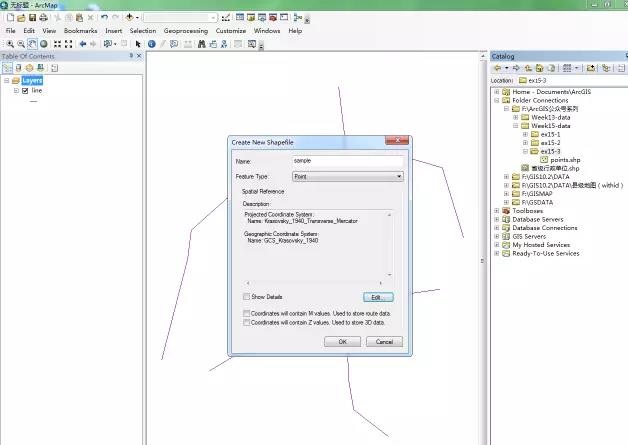Open the ArcToolbox red toolbox icon
The image size is (628, 445).
point(273,17)
